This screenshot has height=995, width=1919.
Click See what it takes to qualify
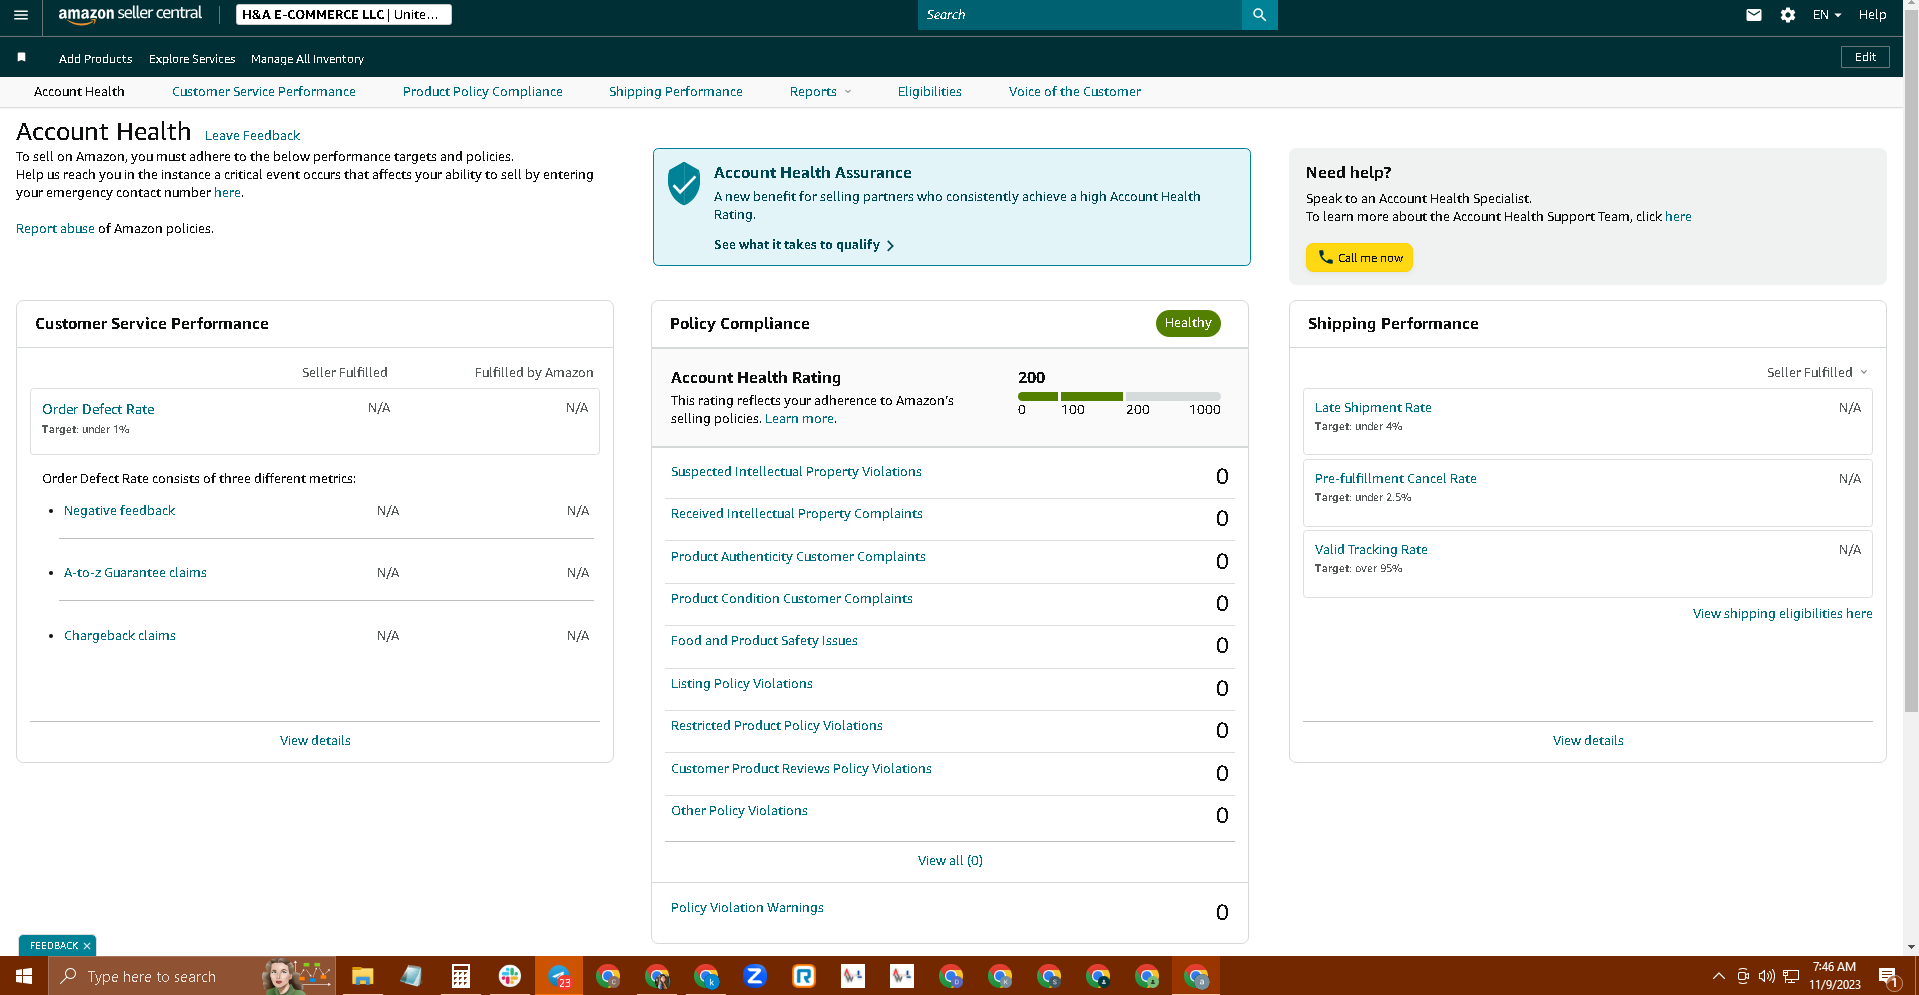pos(804,245)
